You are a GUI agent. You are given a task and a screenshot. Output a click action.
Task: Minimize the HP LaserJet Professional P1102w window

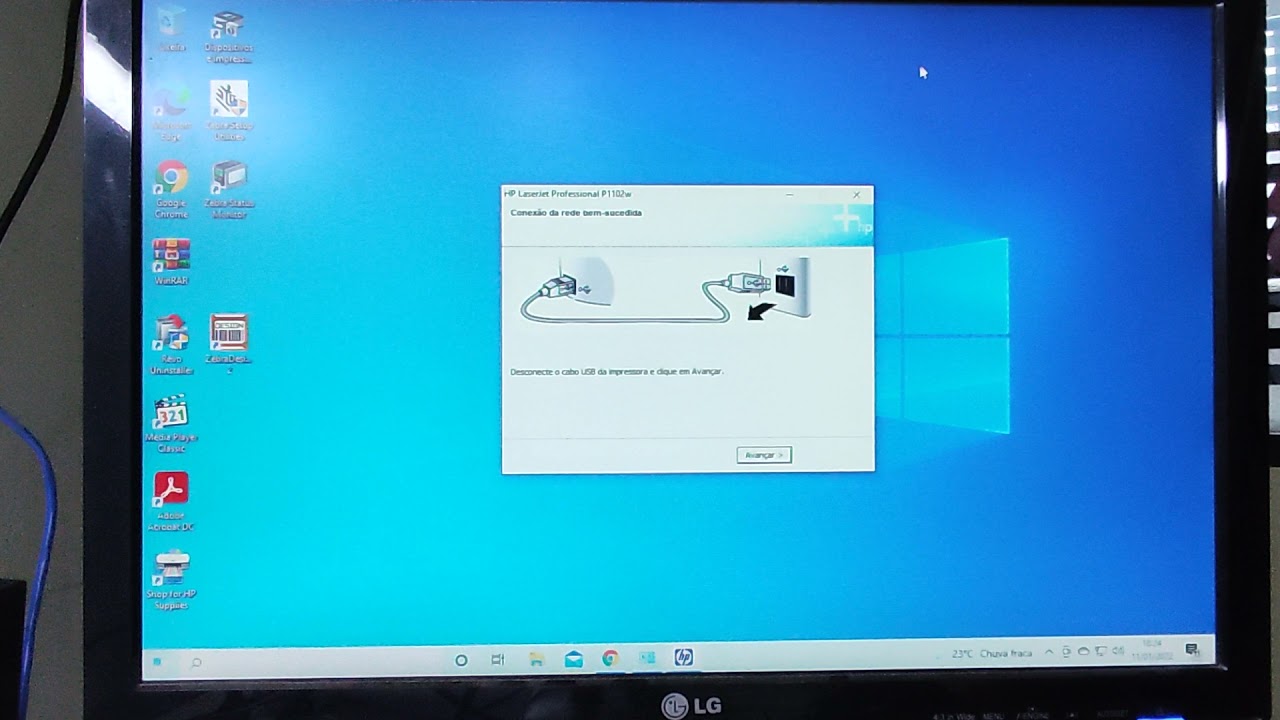pos(790,194)
